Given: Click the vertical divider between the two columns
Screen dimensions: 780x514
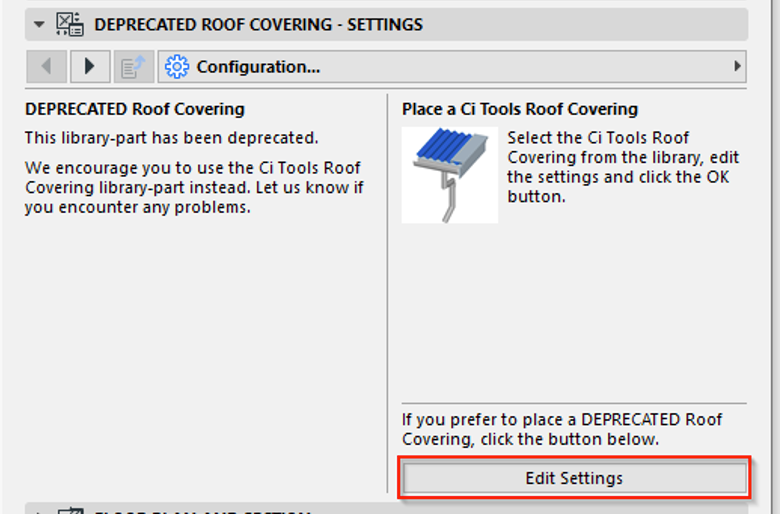Looking at the screenshot, I should click(x=388, y=294).
